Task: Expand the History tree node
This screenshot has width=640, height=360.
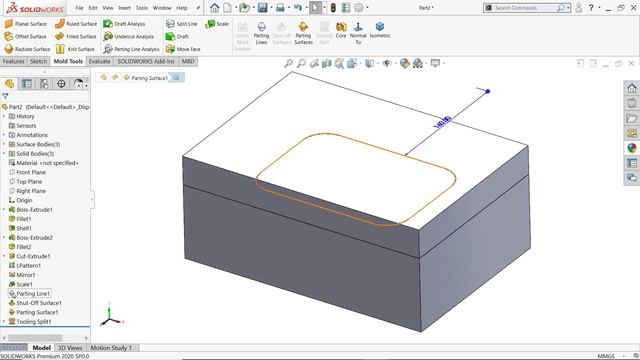Action: pyautogui.click(x=4, y=116)
